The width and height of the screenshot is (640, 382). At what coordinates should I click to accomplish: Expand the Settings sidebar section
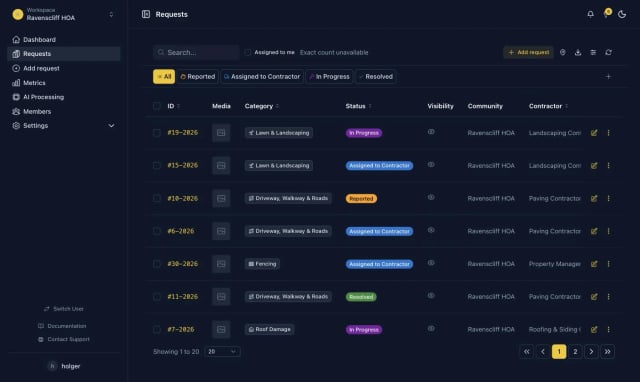tap(63, 126)
